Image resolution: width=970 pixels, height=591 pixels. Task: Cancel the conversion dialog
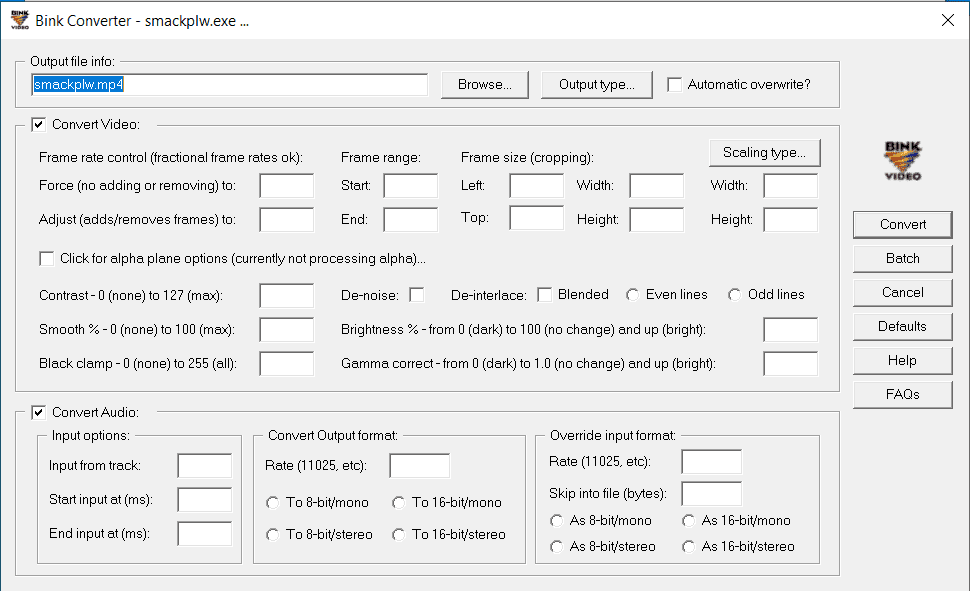[x=903, y=293]
